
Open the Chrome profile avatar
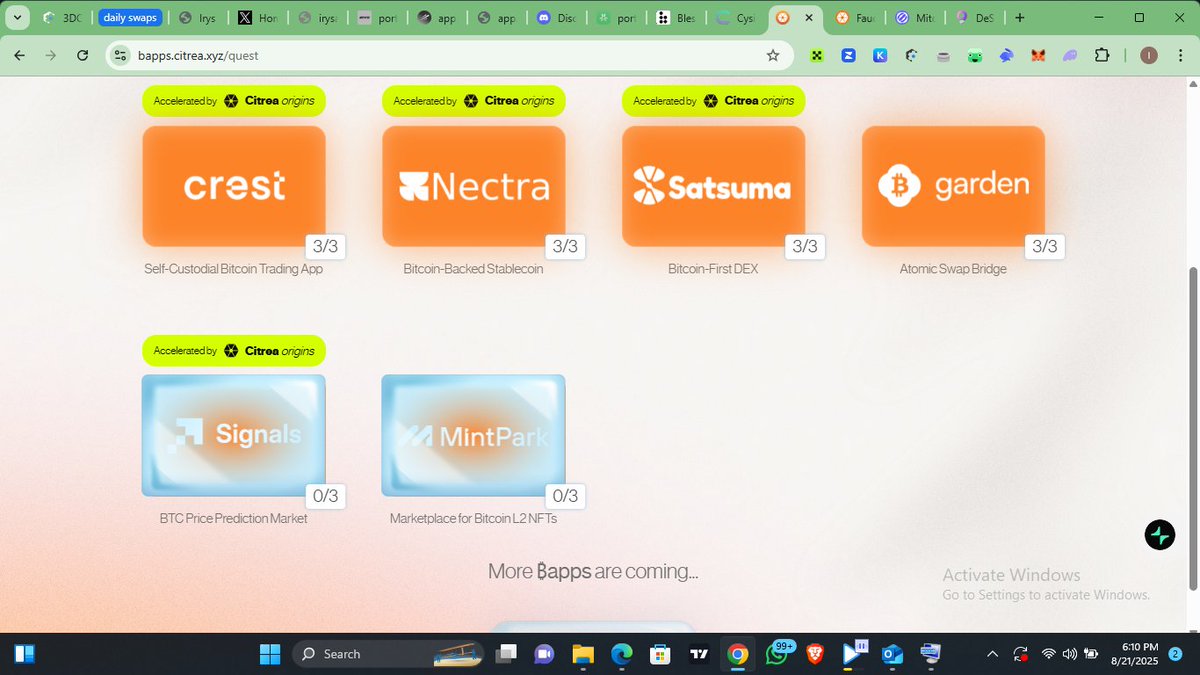tap(1149, 55)
